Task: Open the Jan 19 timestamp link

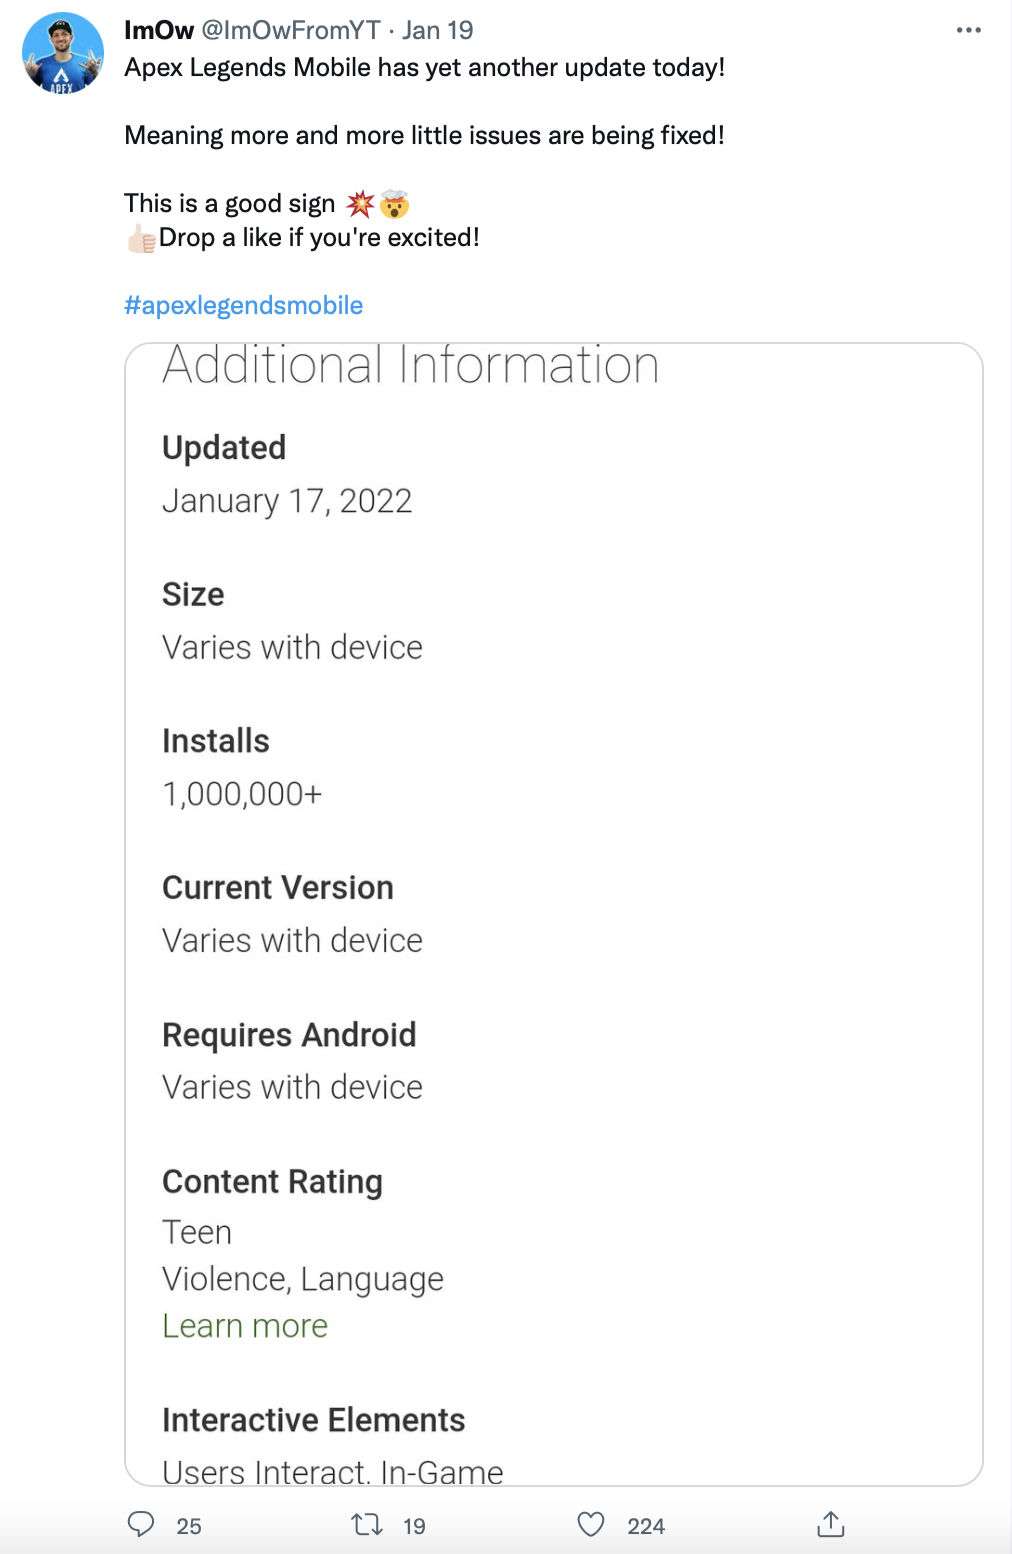Action: pos(438,30)
